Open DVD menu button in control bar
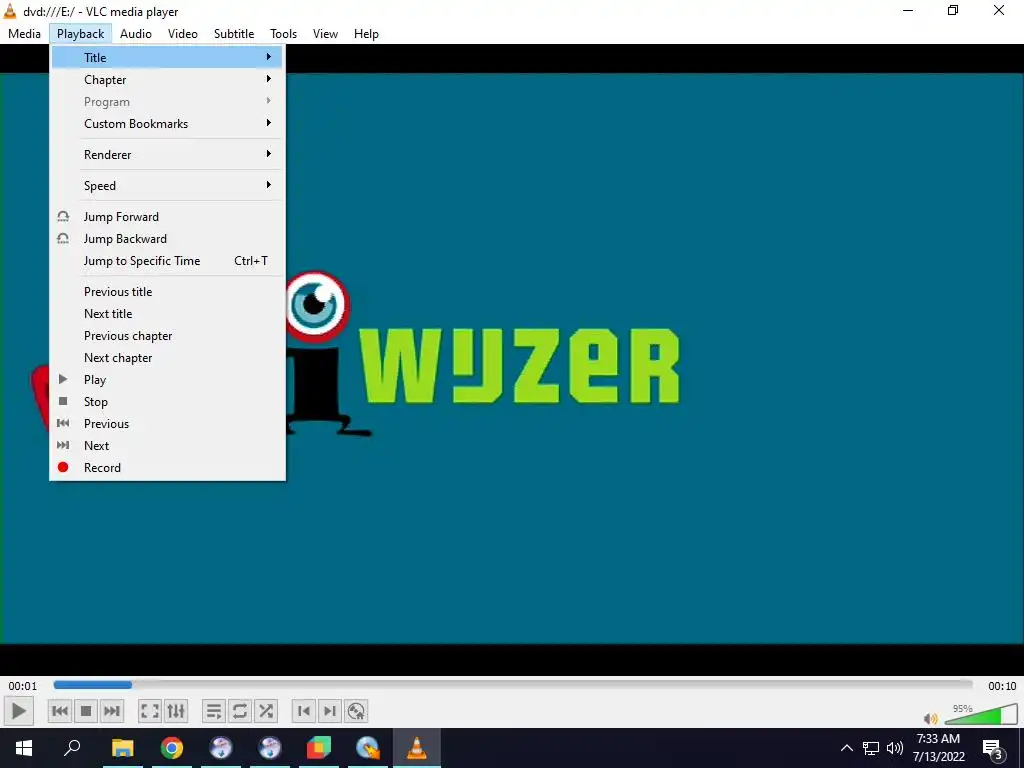Viewport: 1024px width, 768px height. point(356,711)
